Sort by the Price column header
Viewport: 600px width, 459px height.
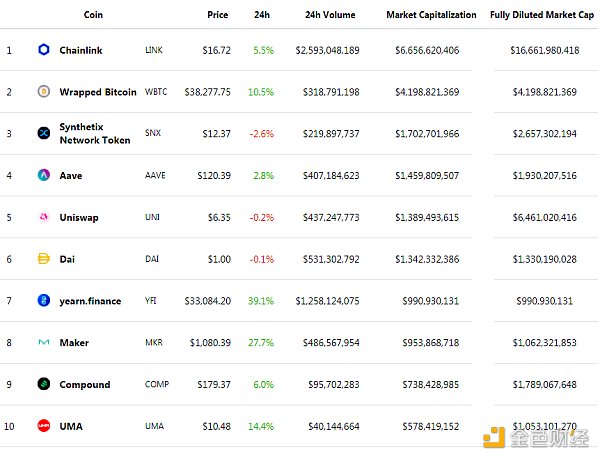pyautogui.click(x=217, y=15)
